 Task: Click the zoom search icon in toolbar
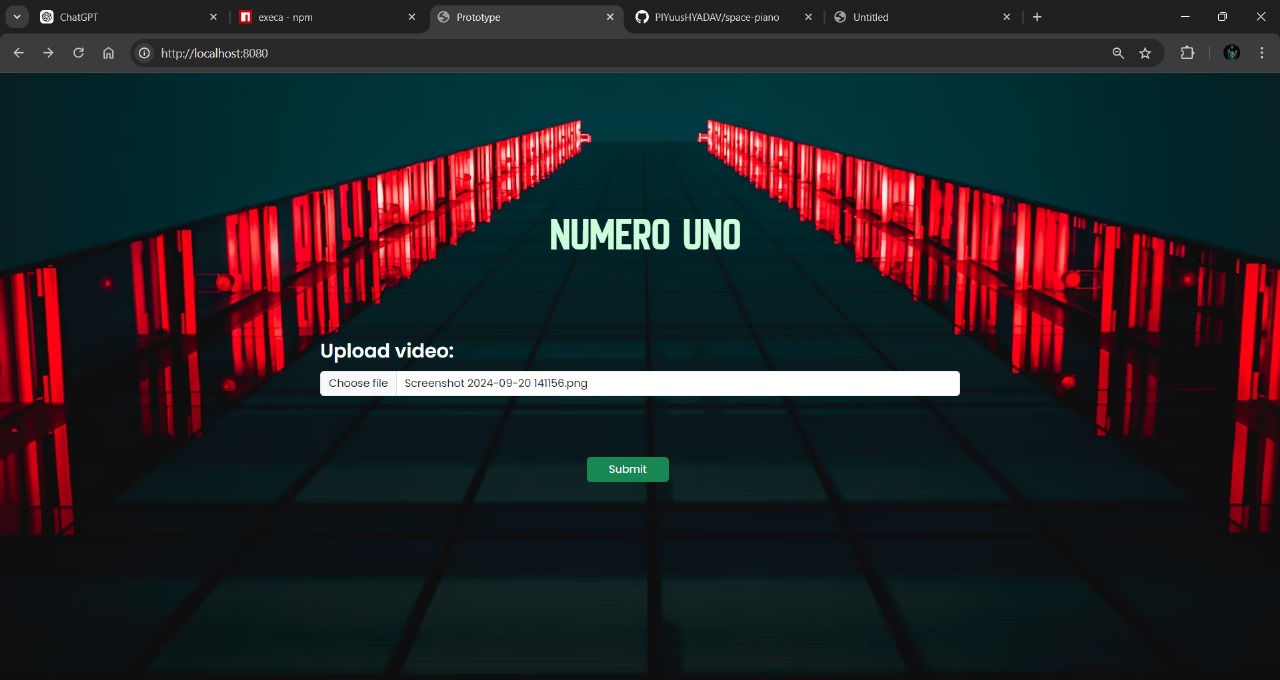[x=1117, y=53]
